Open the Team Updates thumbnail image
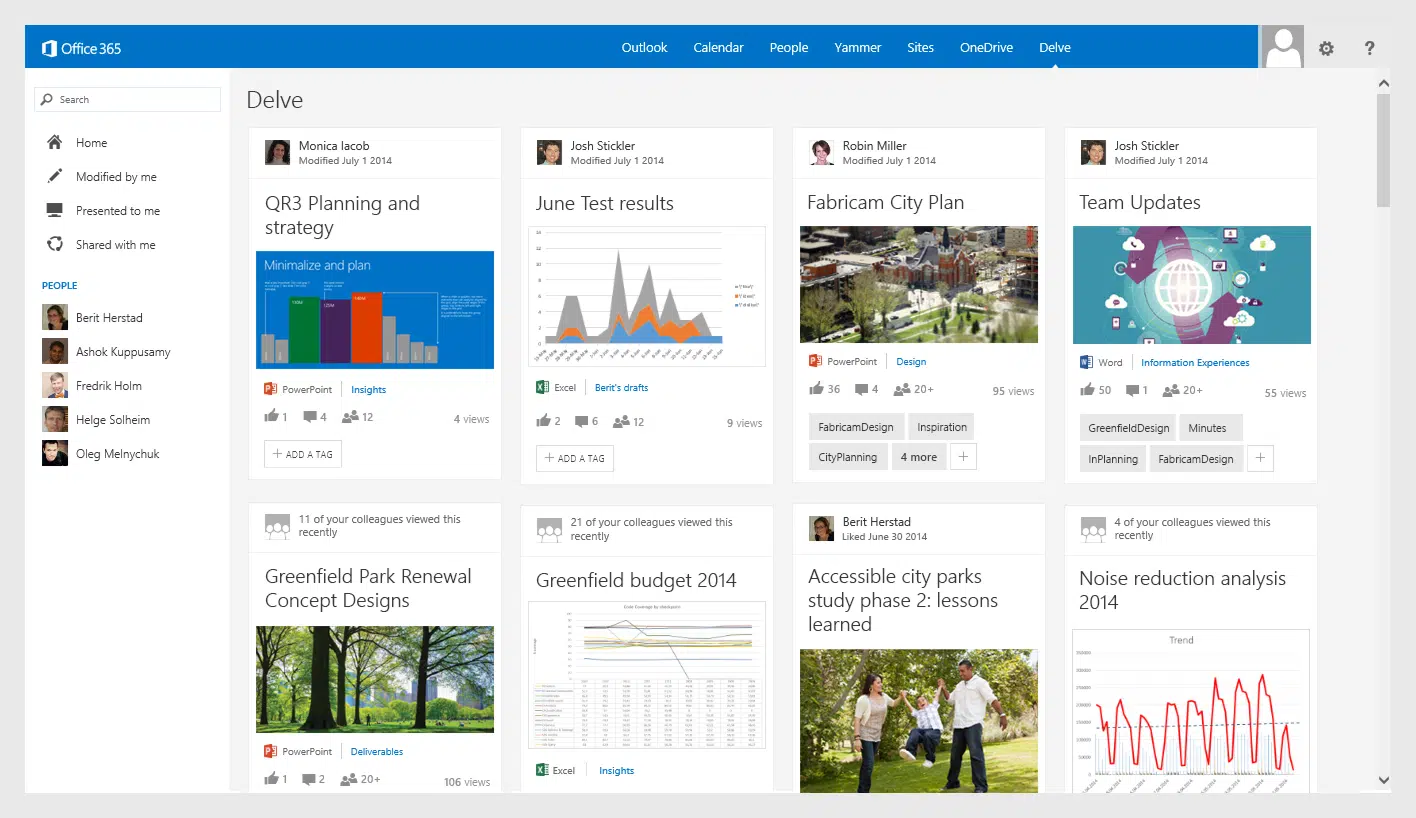This screenshot has width=1416, height=818. (1192, 285)
